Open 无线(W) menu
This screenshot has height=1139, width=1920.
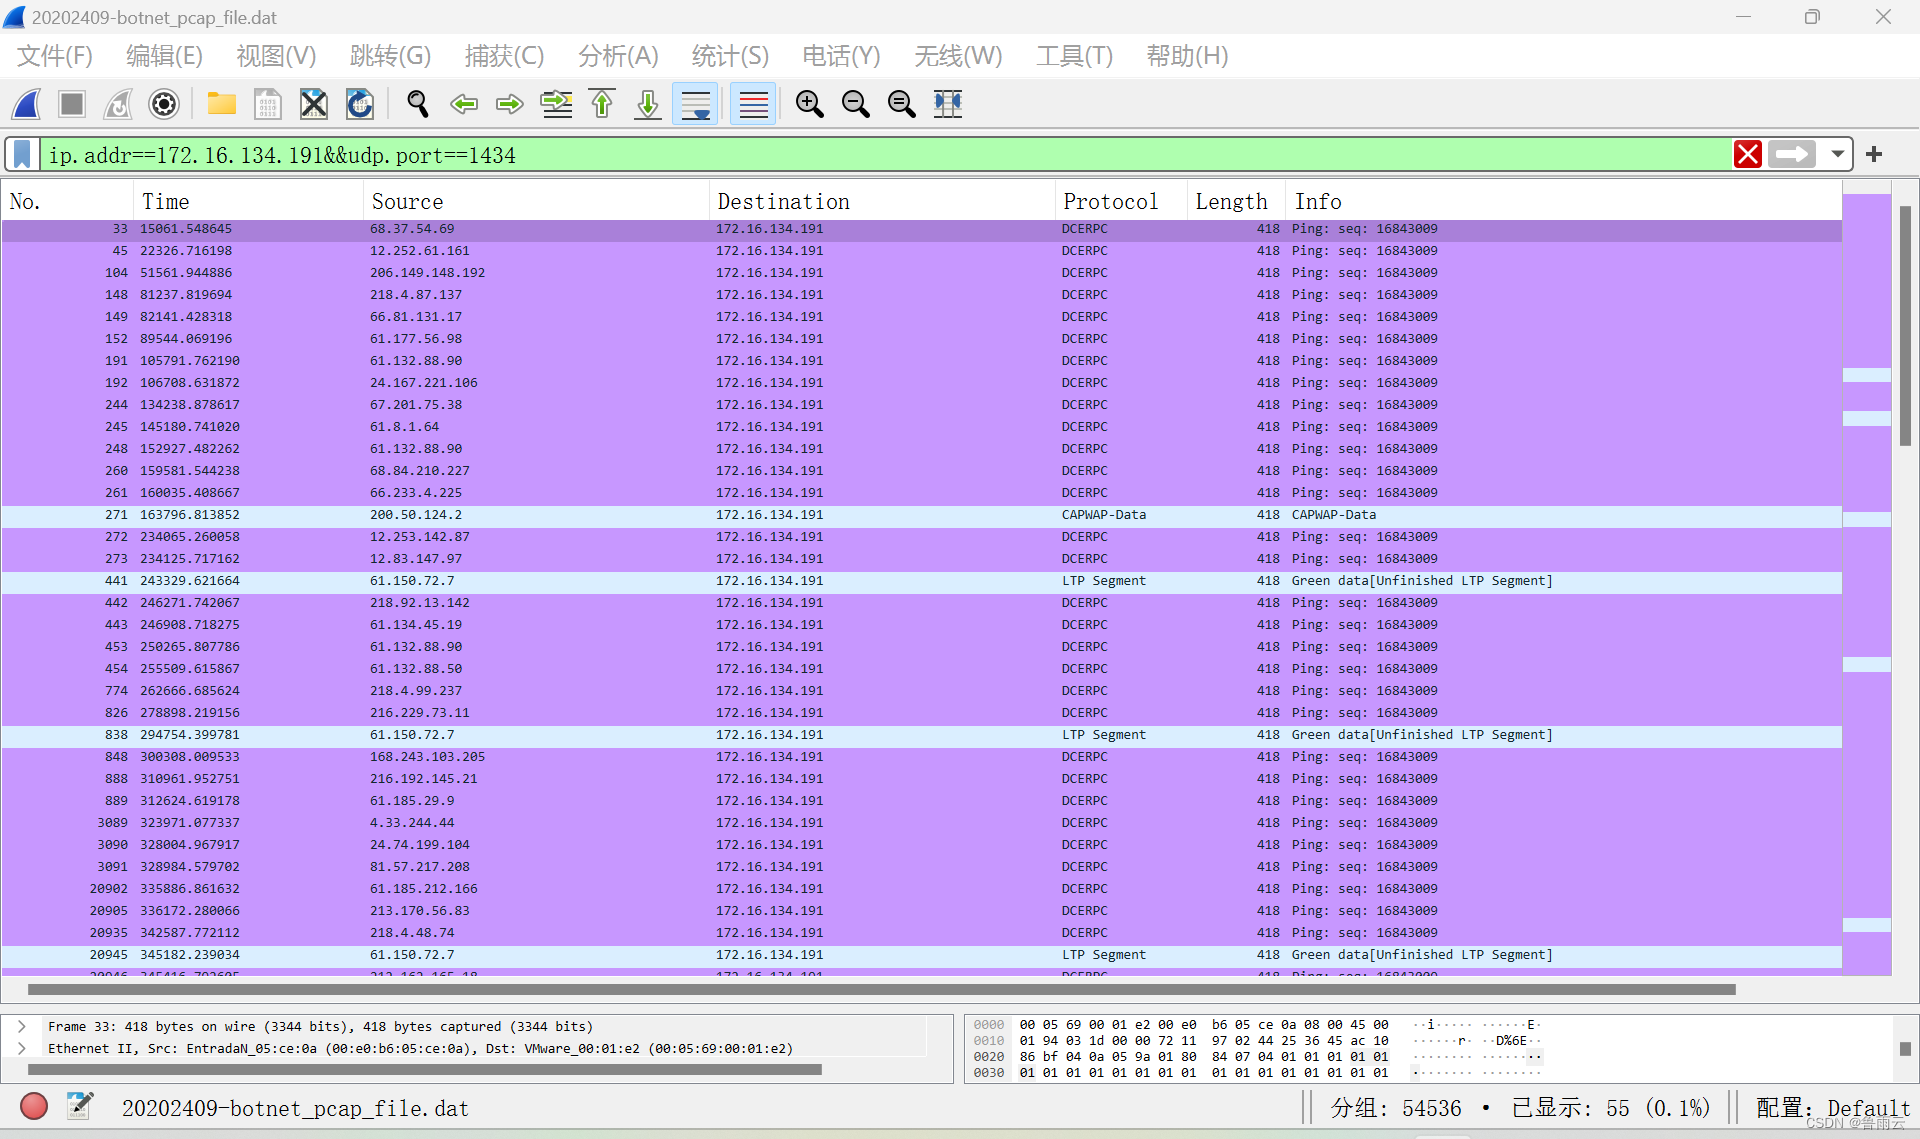[957, 56]
